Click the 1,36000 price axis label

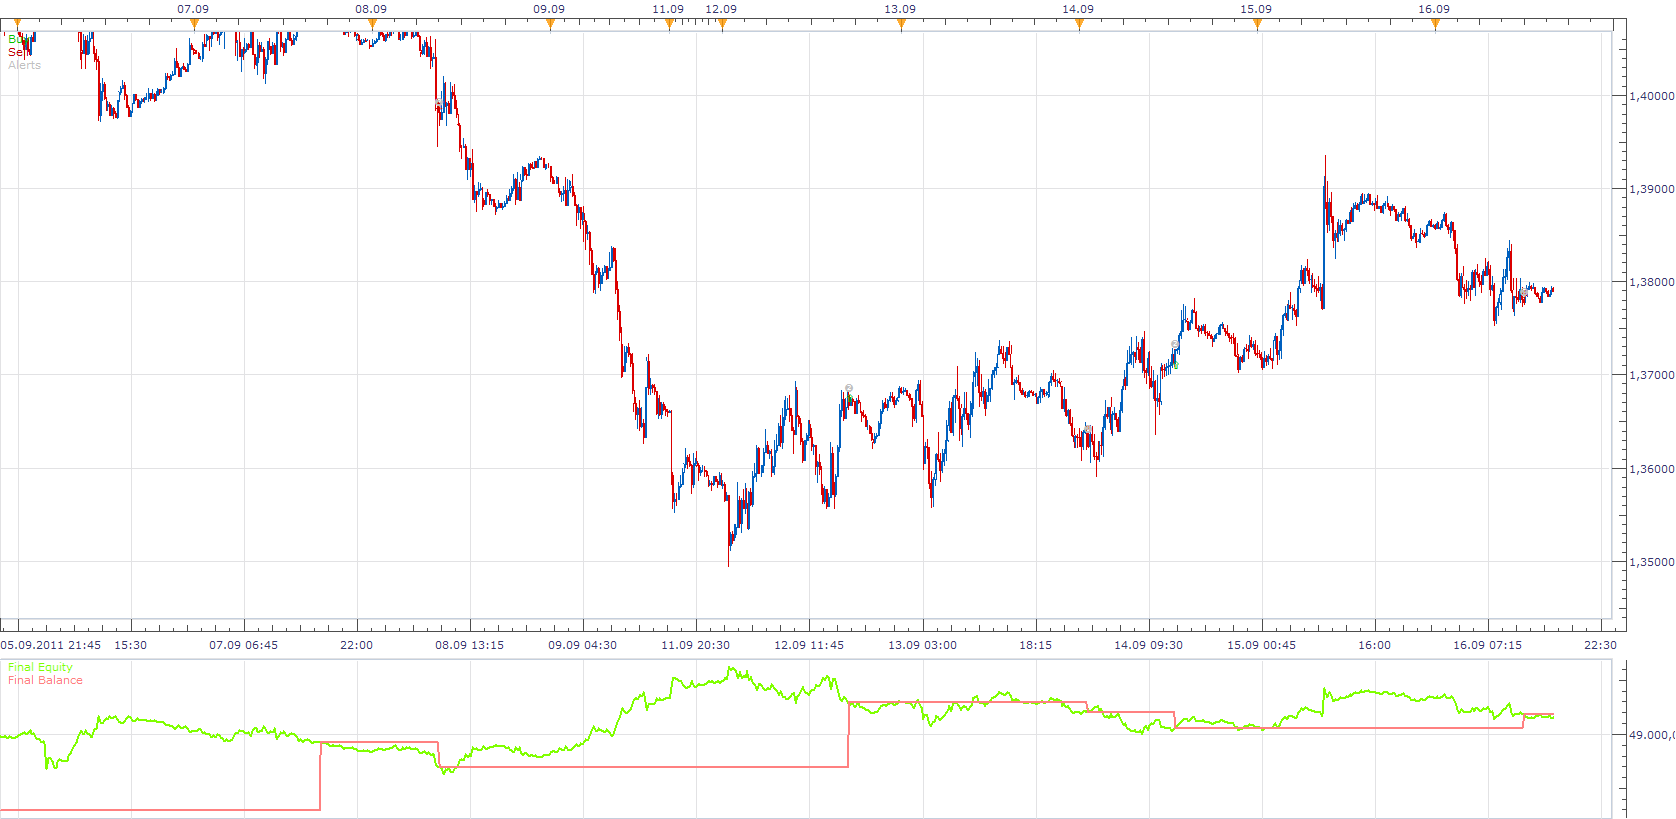click(x=1651, y=469)
